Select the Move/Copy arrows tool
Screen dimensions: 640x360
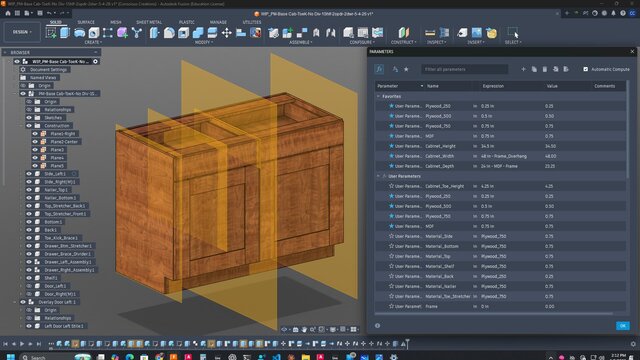(x=227, y=33)
